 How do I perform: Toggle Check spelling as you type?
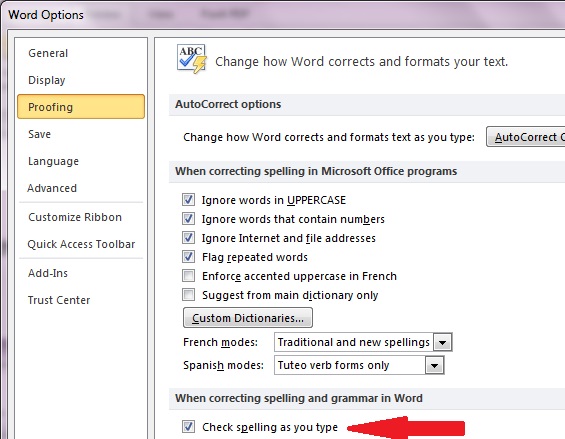pos(188,427)
